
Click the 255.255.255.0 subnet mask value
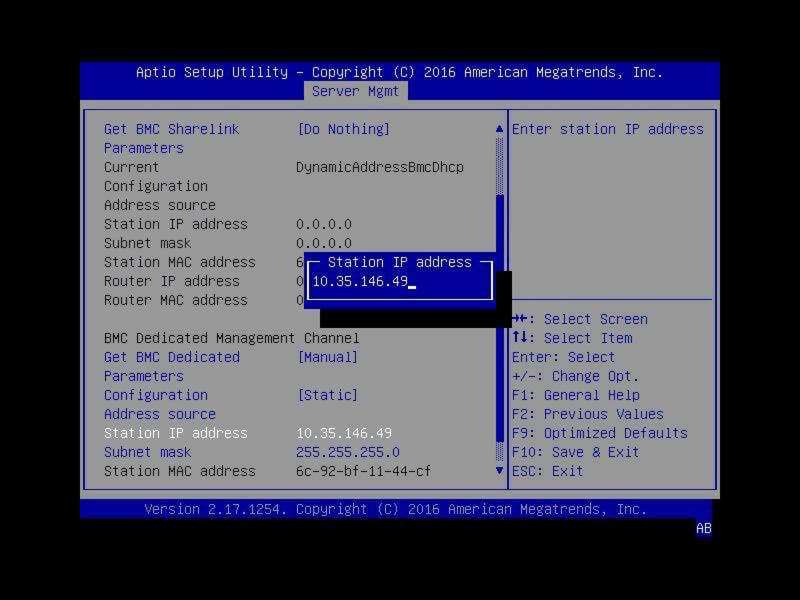pos(347,452)
